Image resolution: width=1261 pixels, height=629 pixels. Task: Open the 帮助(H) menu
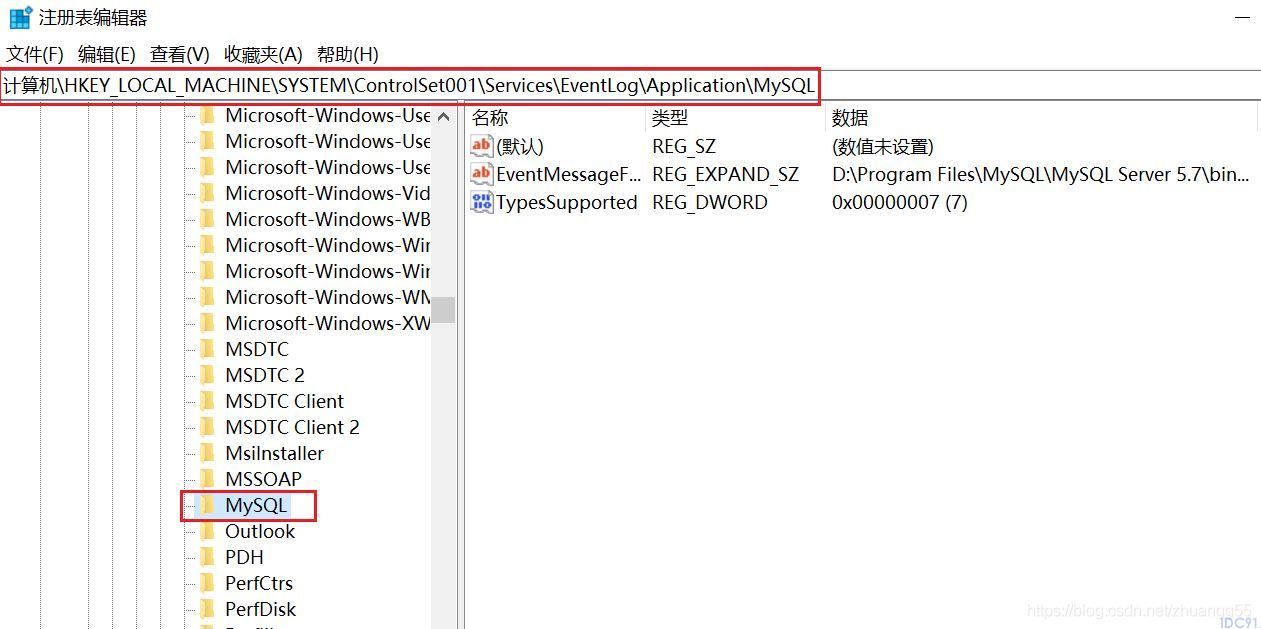coord(348,54)
